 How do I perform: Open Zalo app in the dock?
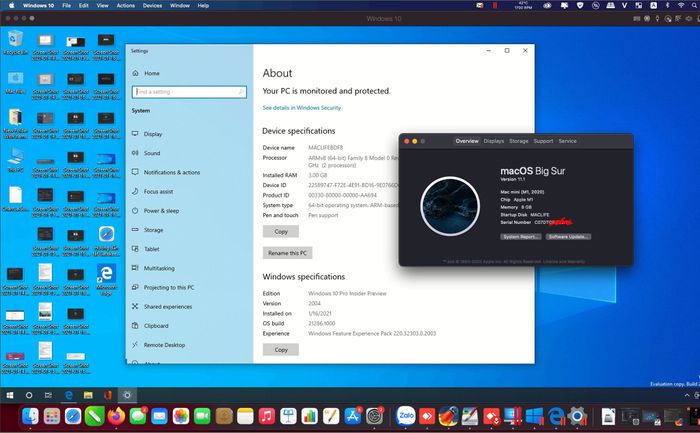(406, 416)
